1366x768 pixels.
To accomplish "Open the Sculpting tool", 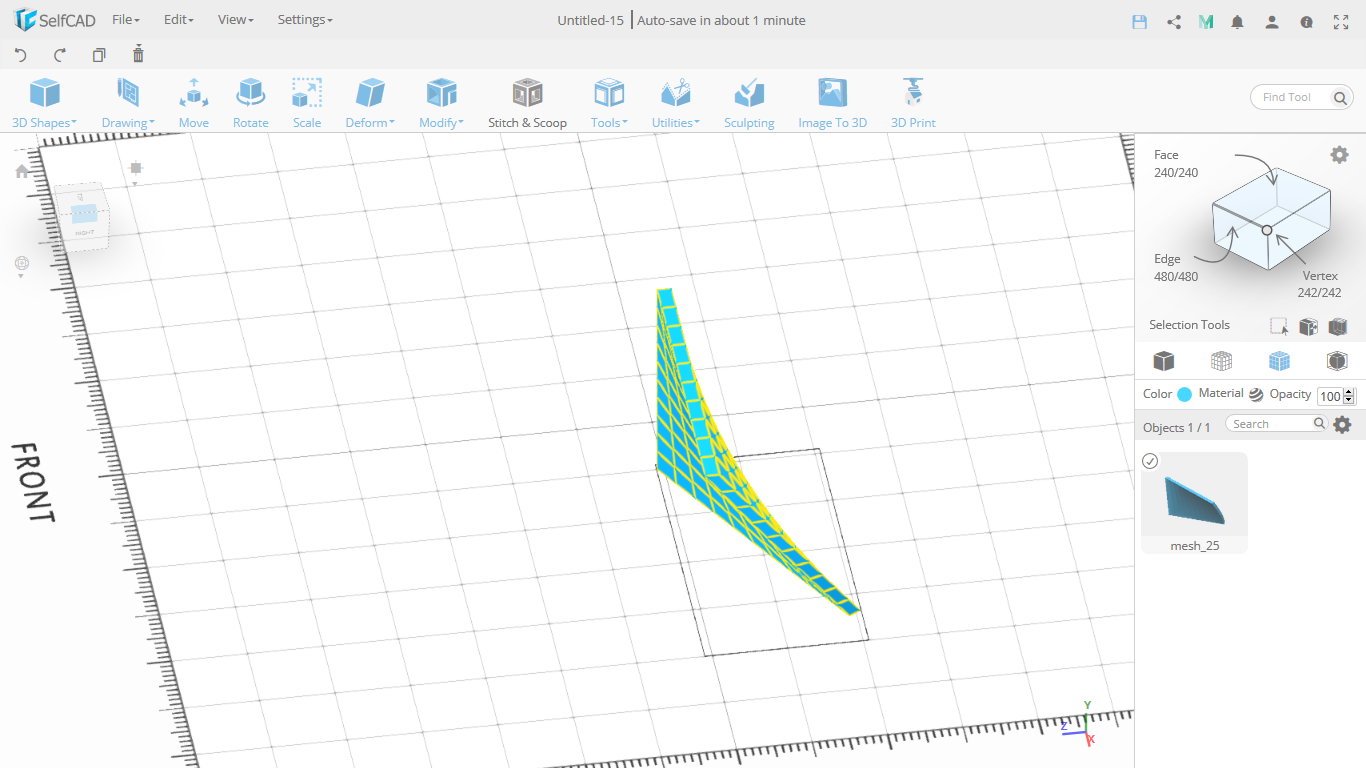I will tap(749, 104).
